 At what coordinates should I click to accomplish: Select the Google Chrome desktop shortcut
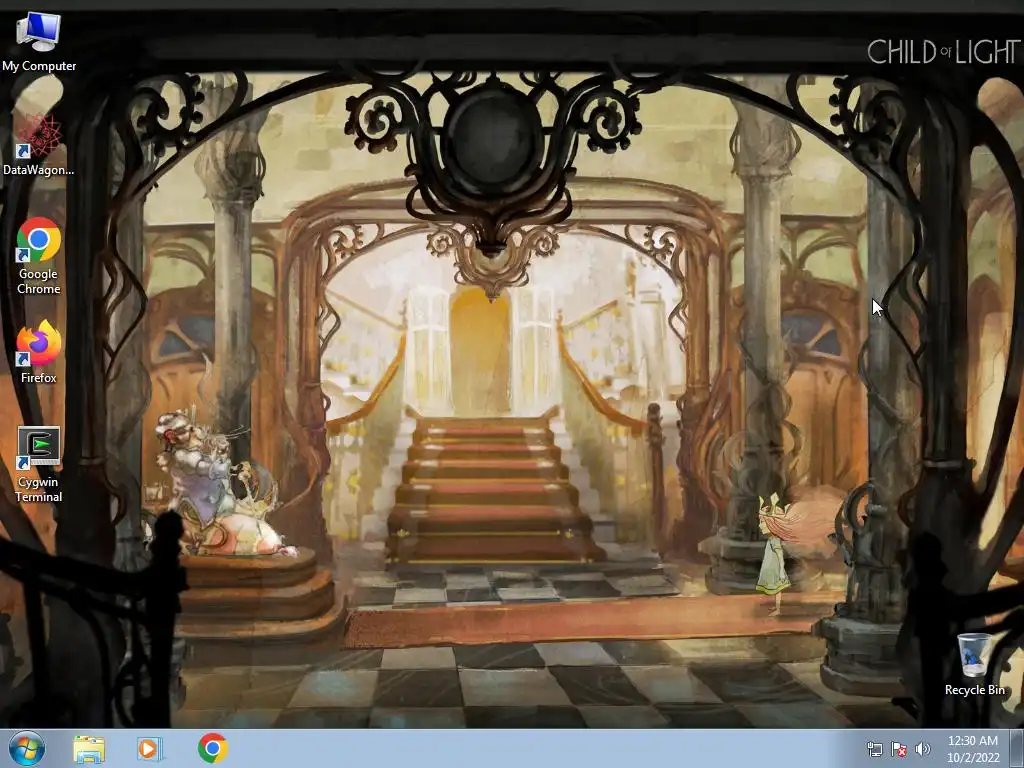pos(39,256)
